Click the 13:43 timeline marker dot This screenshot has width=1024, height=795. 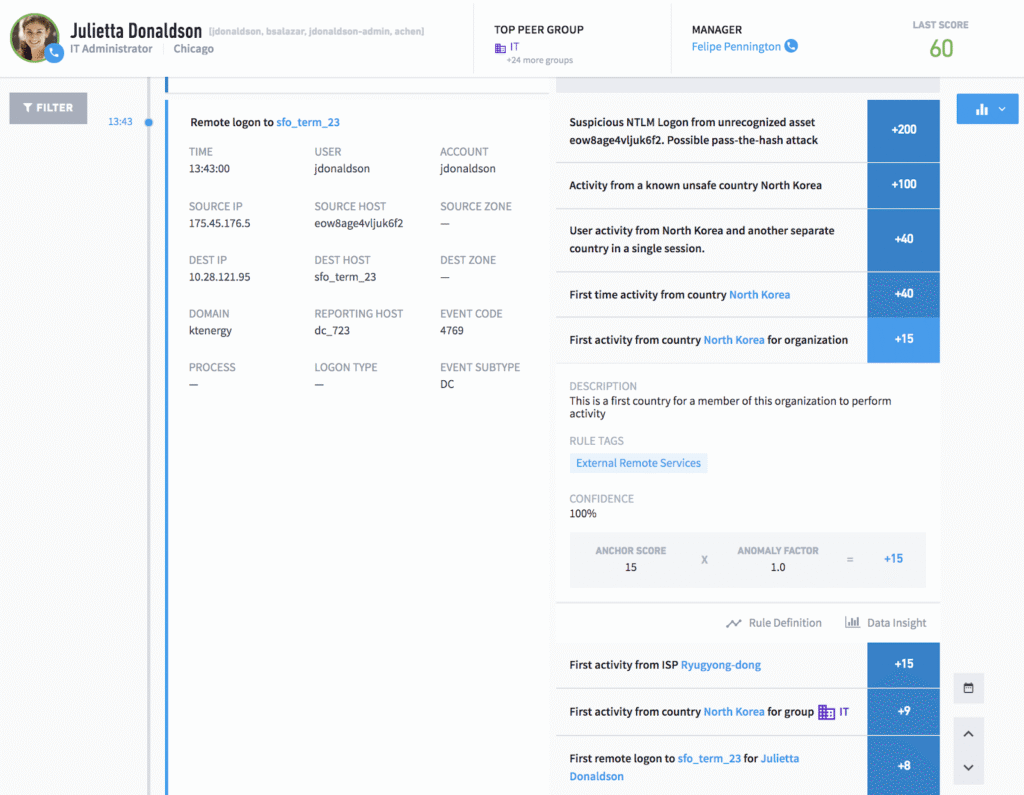(149, 122)
